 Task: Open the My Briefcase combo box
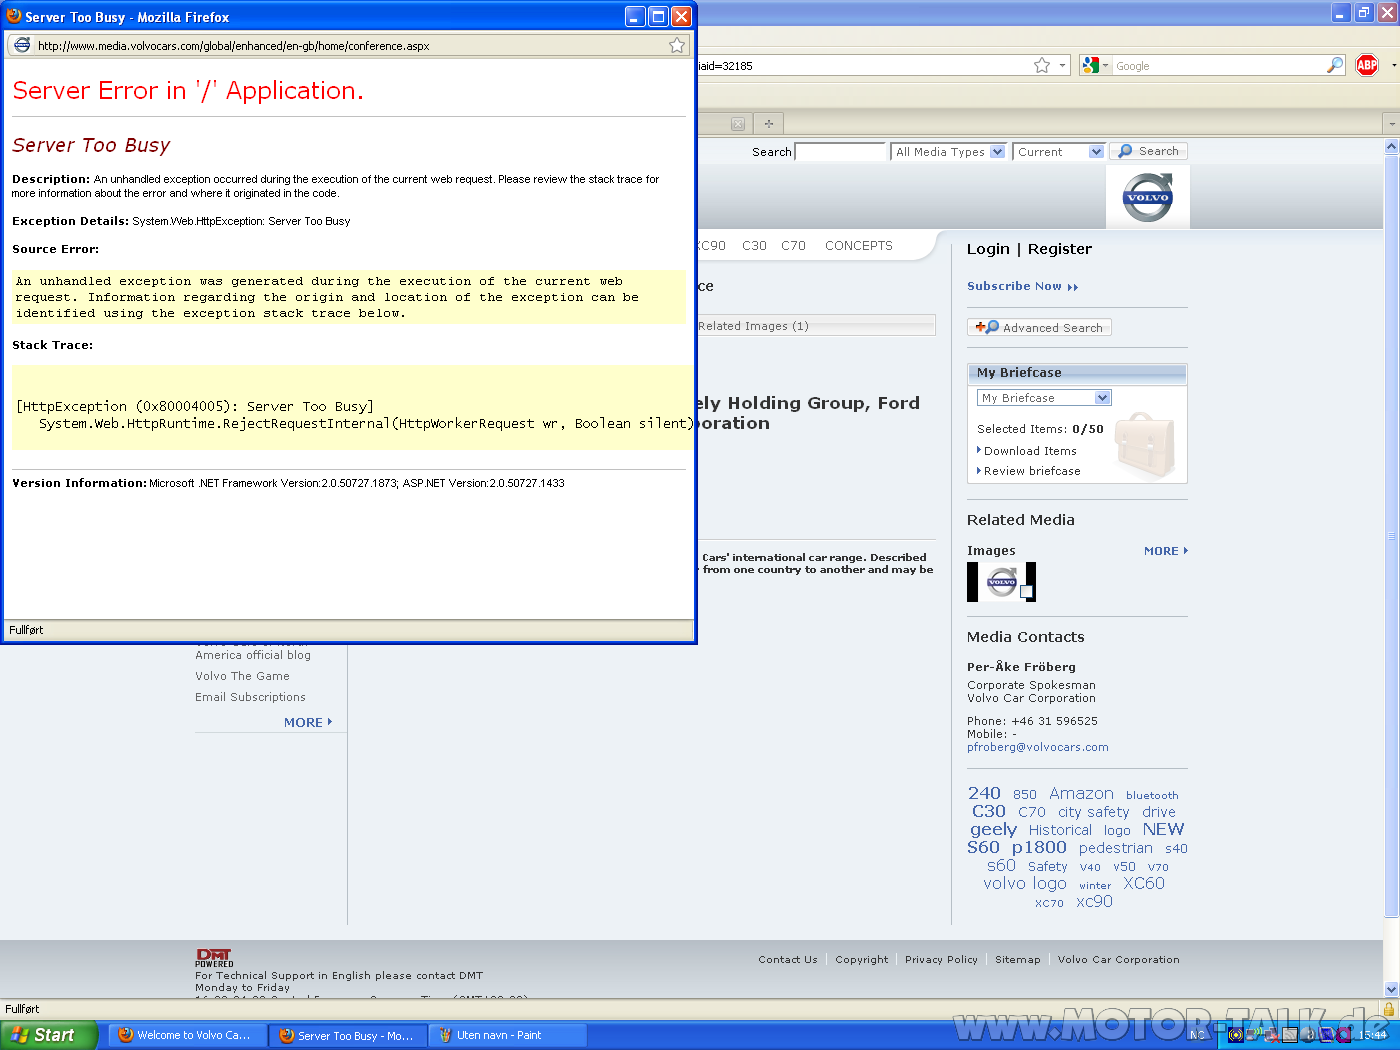[x=1044, y=398]
